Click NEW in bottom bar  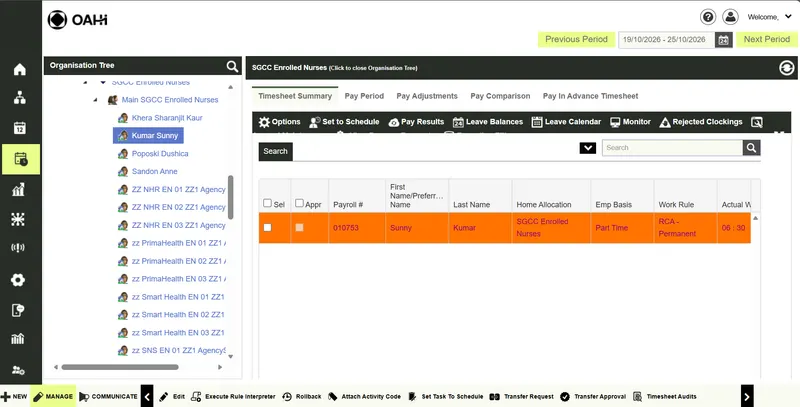coord(14,396)
